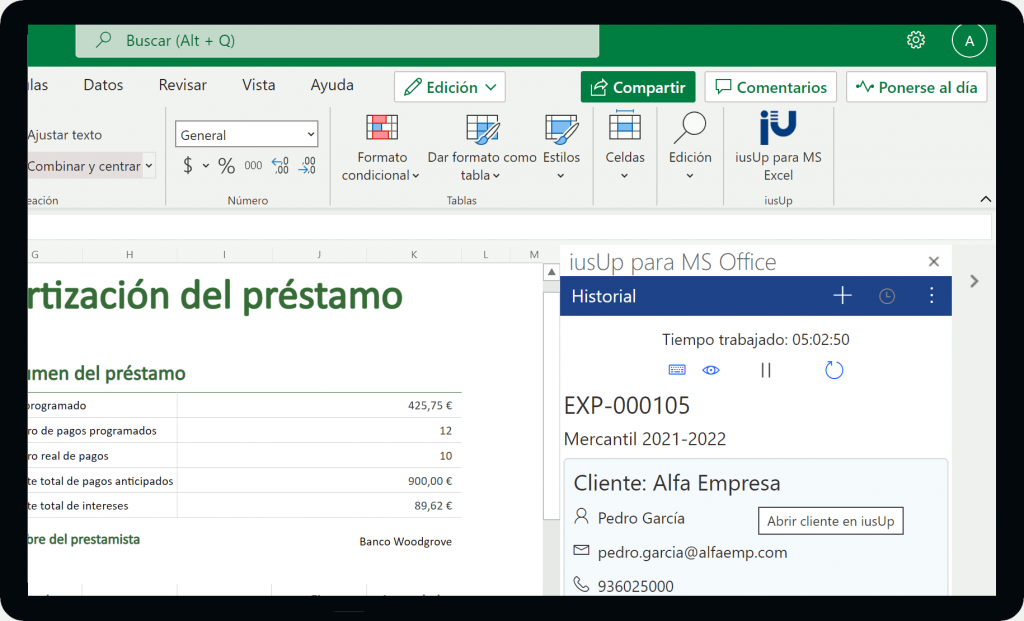Select column J header
The height and width of the screenshot is (621, 1024).
click(x=319, y=255)
